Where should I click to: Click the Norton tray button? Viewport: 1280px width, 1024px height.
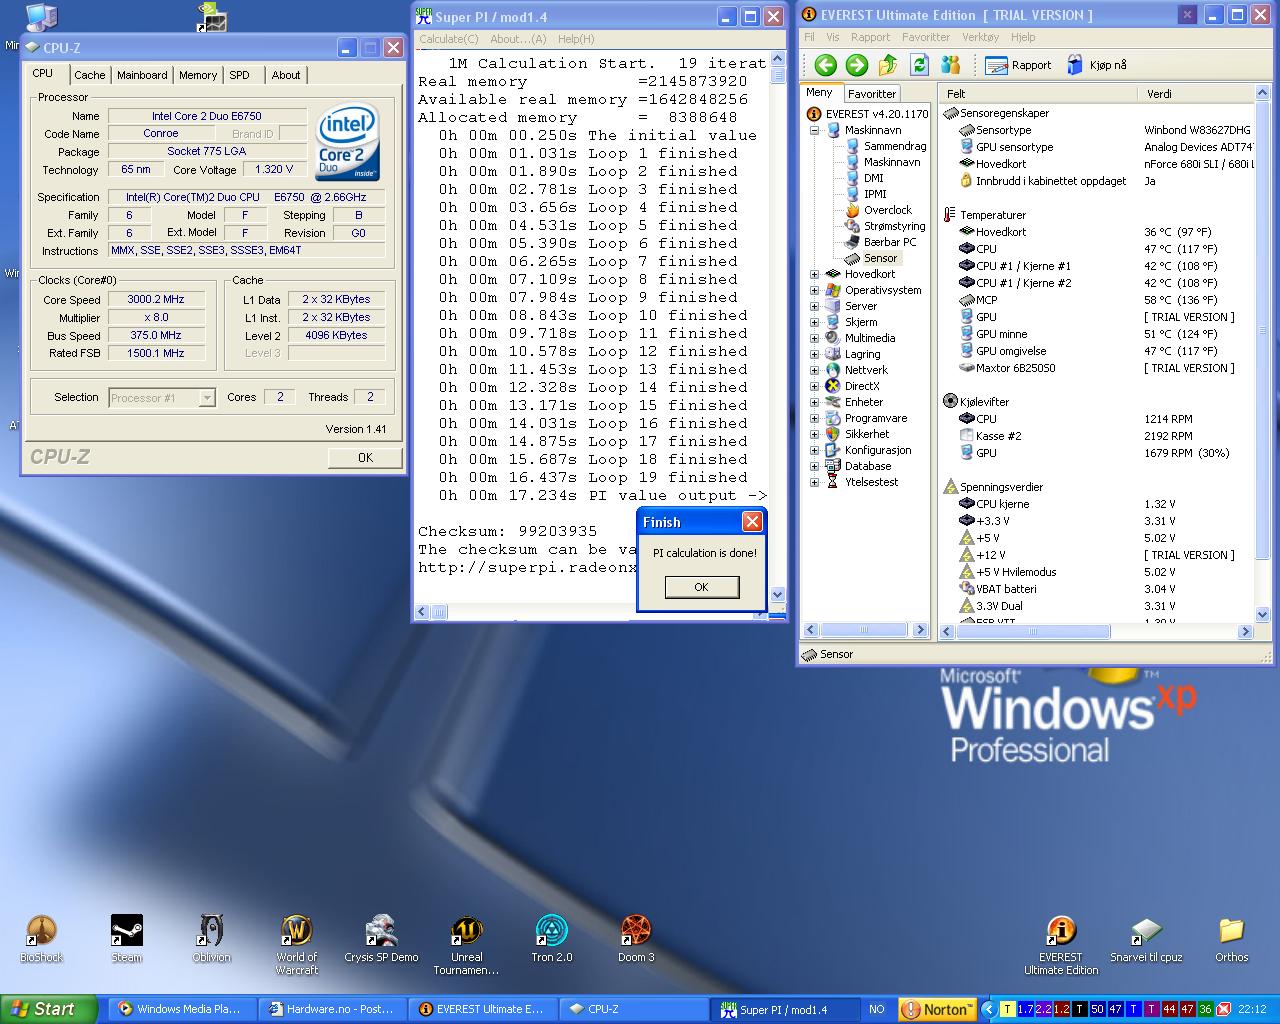(937, 1009)
